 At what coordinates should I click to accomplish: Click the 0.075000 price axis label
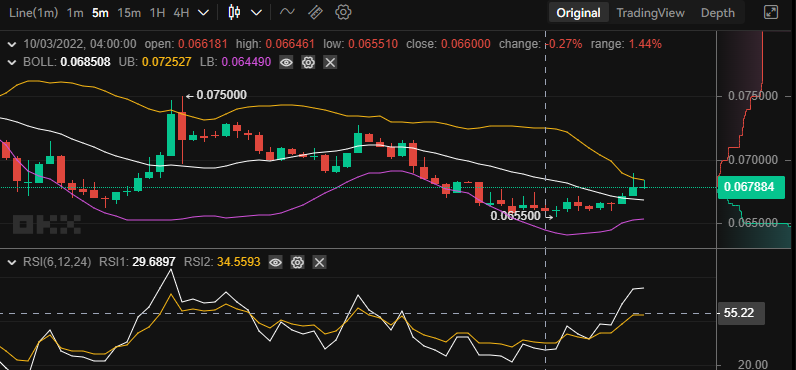pyautogui.click(x=753, y=96)
